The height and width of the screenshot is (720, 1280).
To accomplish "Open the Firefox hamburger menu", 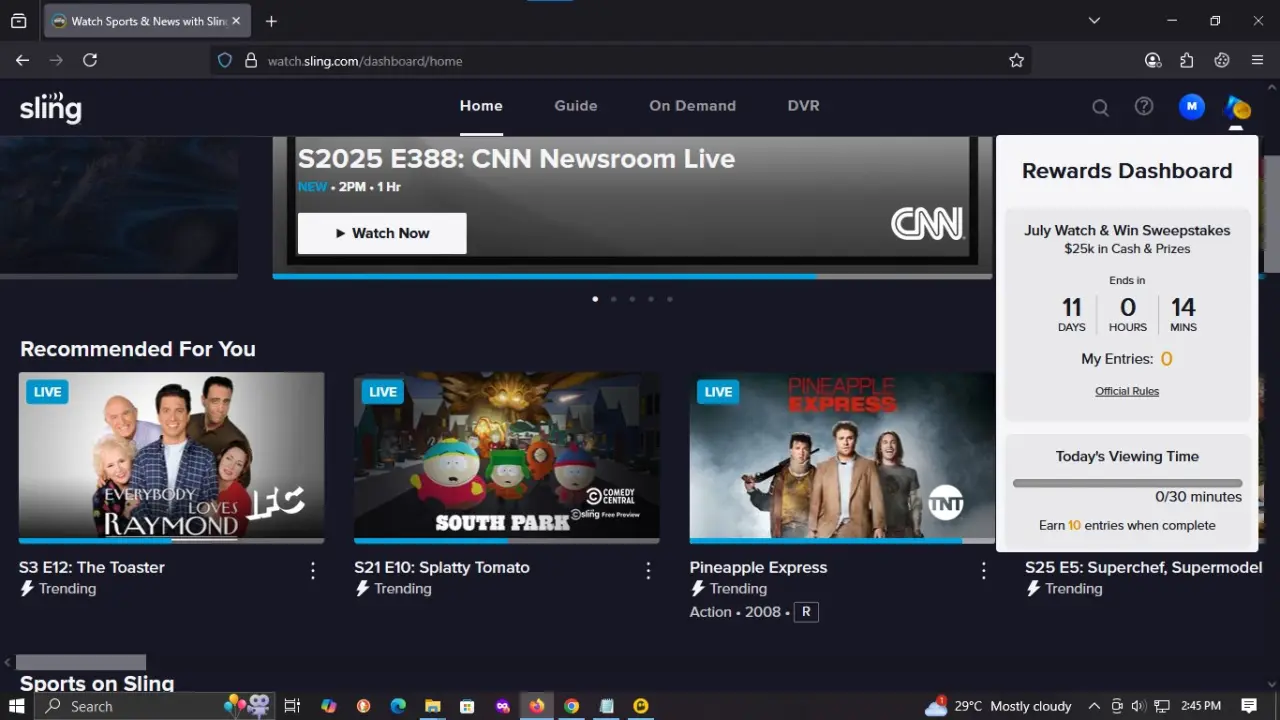I will tap(1257, 60).
